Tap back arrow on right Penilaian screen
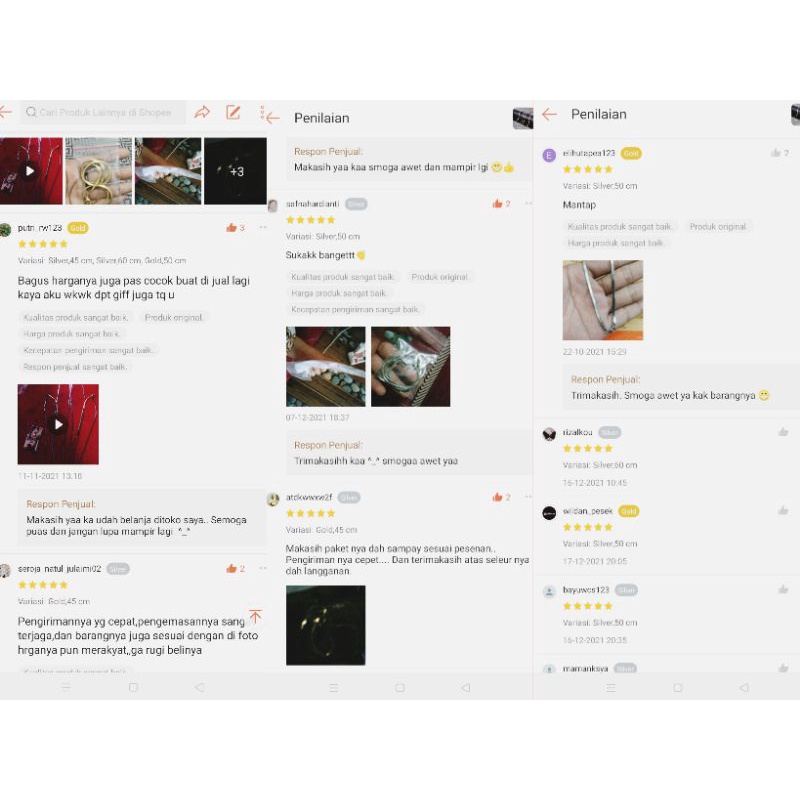 tap(549, 114)
